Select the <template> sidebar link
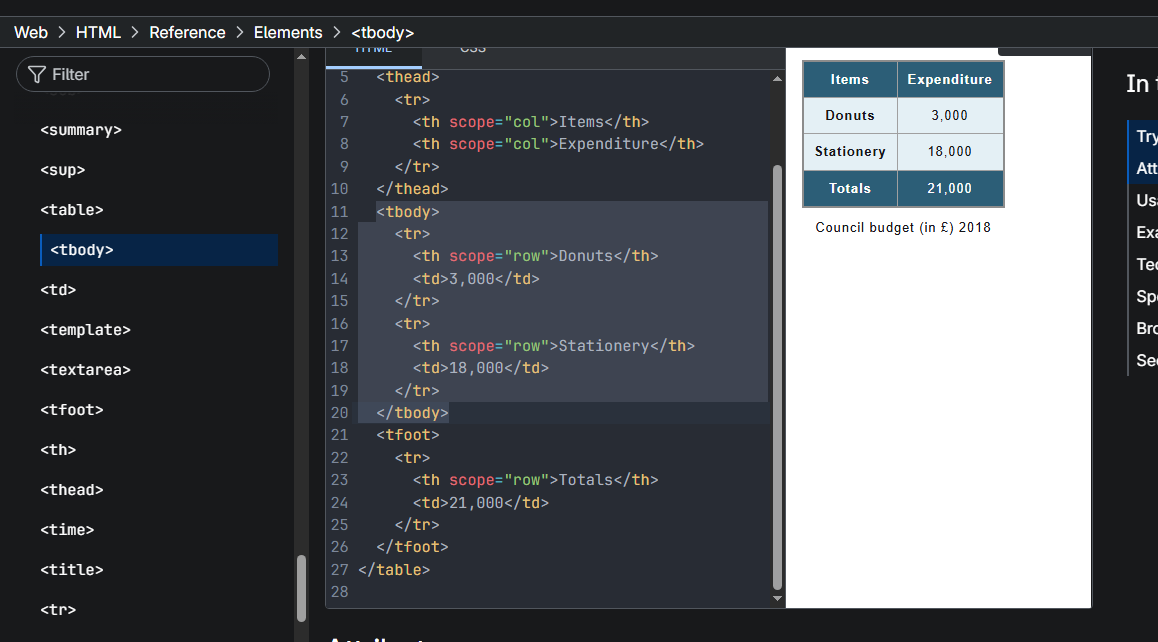Screen dimensions: 1158x642 pyautogui.click(x=85, y=330)
